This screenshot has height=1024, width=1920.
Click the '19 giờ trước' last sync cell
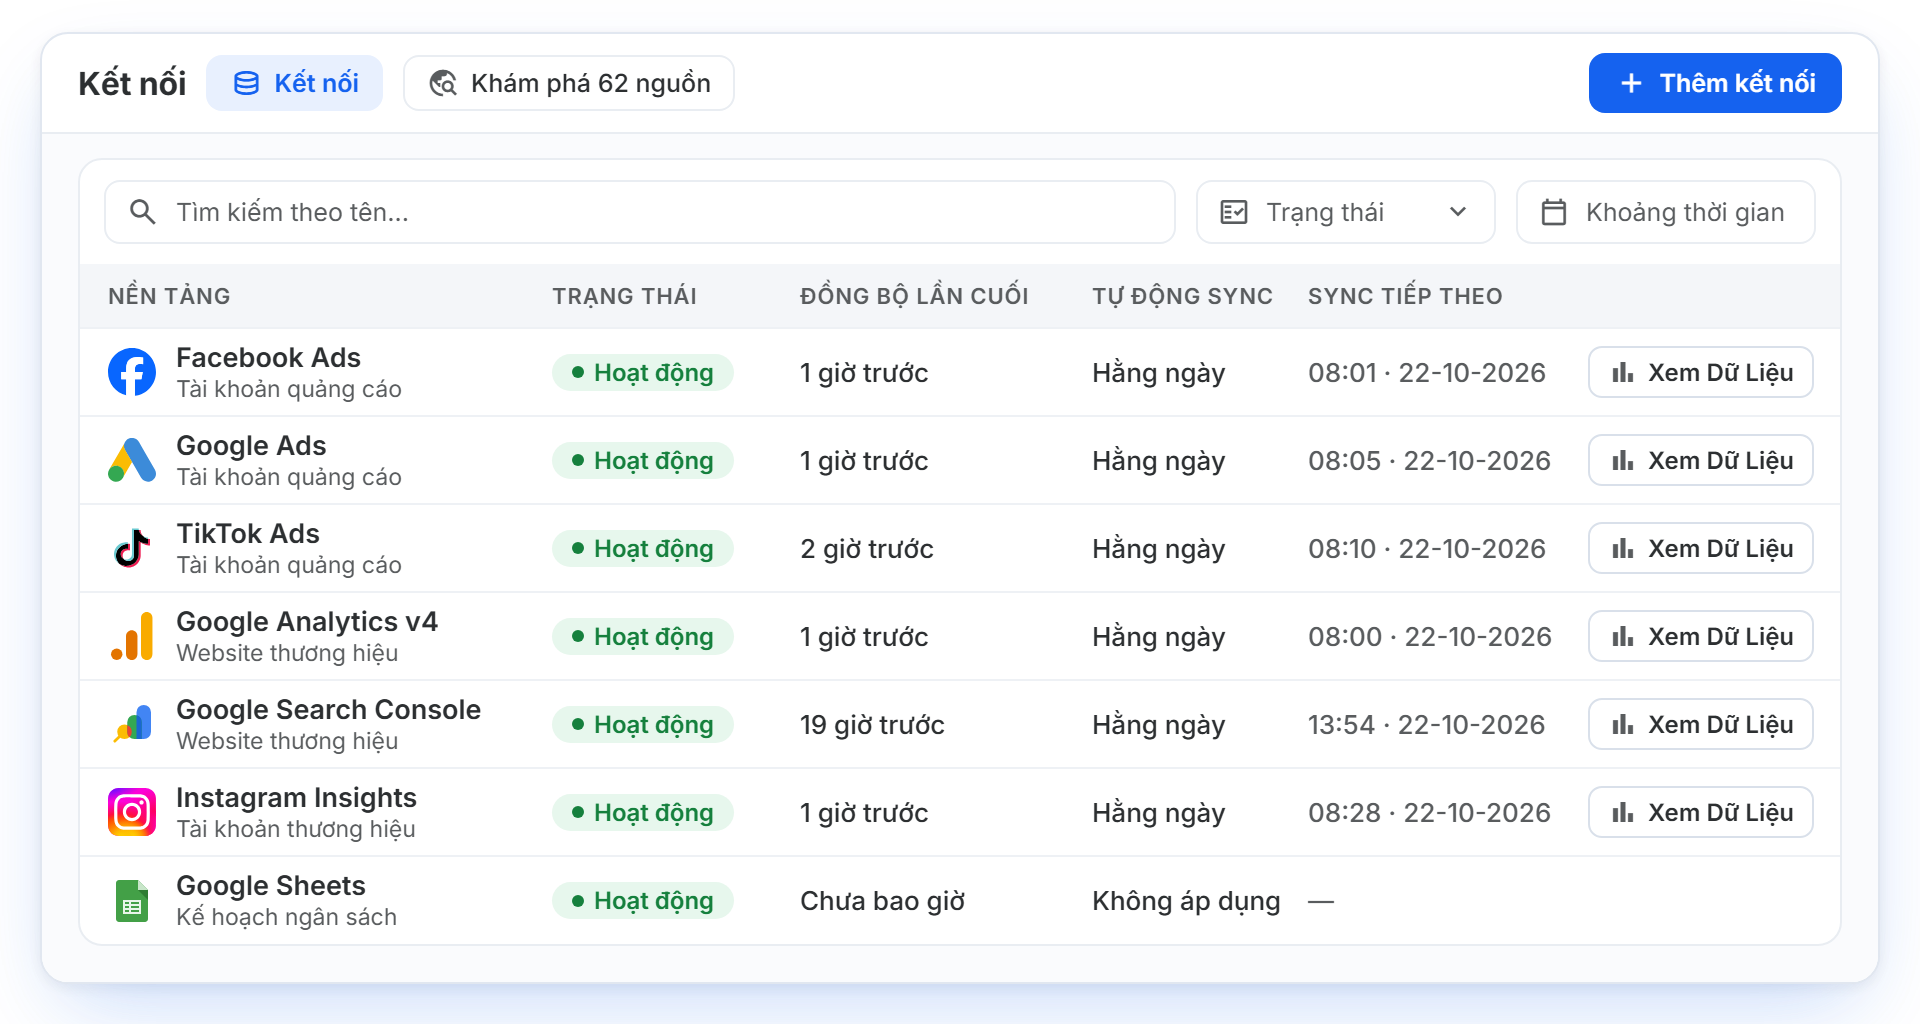coord(872,725)
